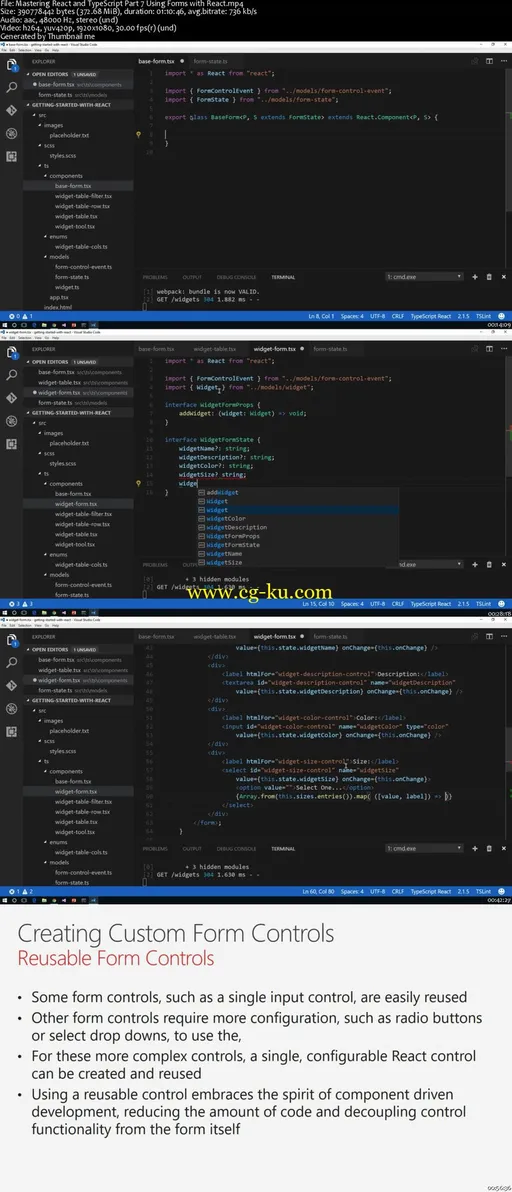Screen dimensions: 512x1192
Task: Kill terminal with trash icon, Ln 60 frame
Action: point(488,848)
